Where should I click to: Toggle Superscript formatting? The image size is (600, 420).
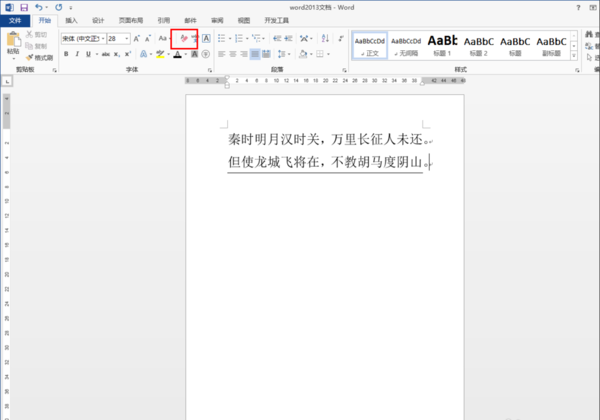click(128, 54)
